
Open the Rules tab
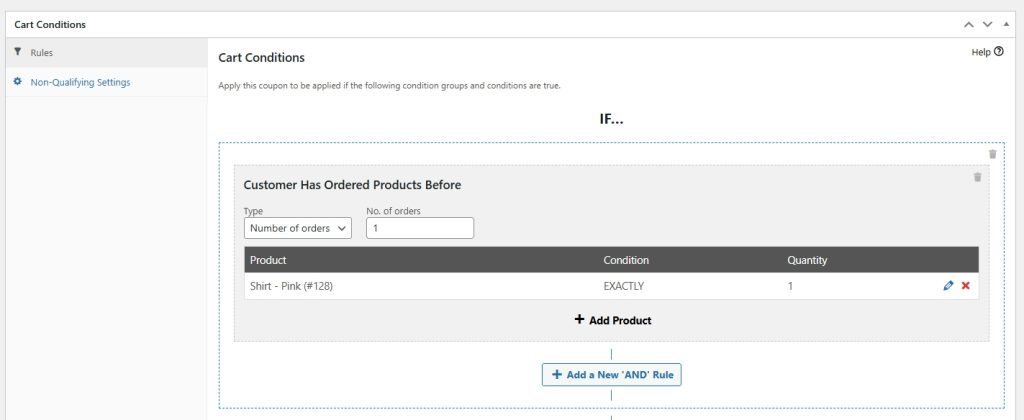point(106,52)
